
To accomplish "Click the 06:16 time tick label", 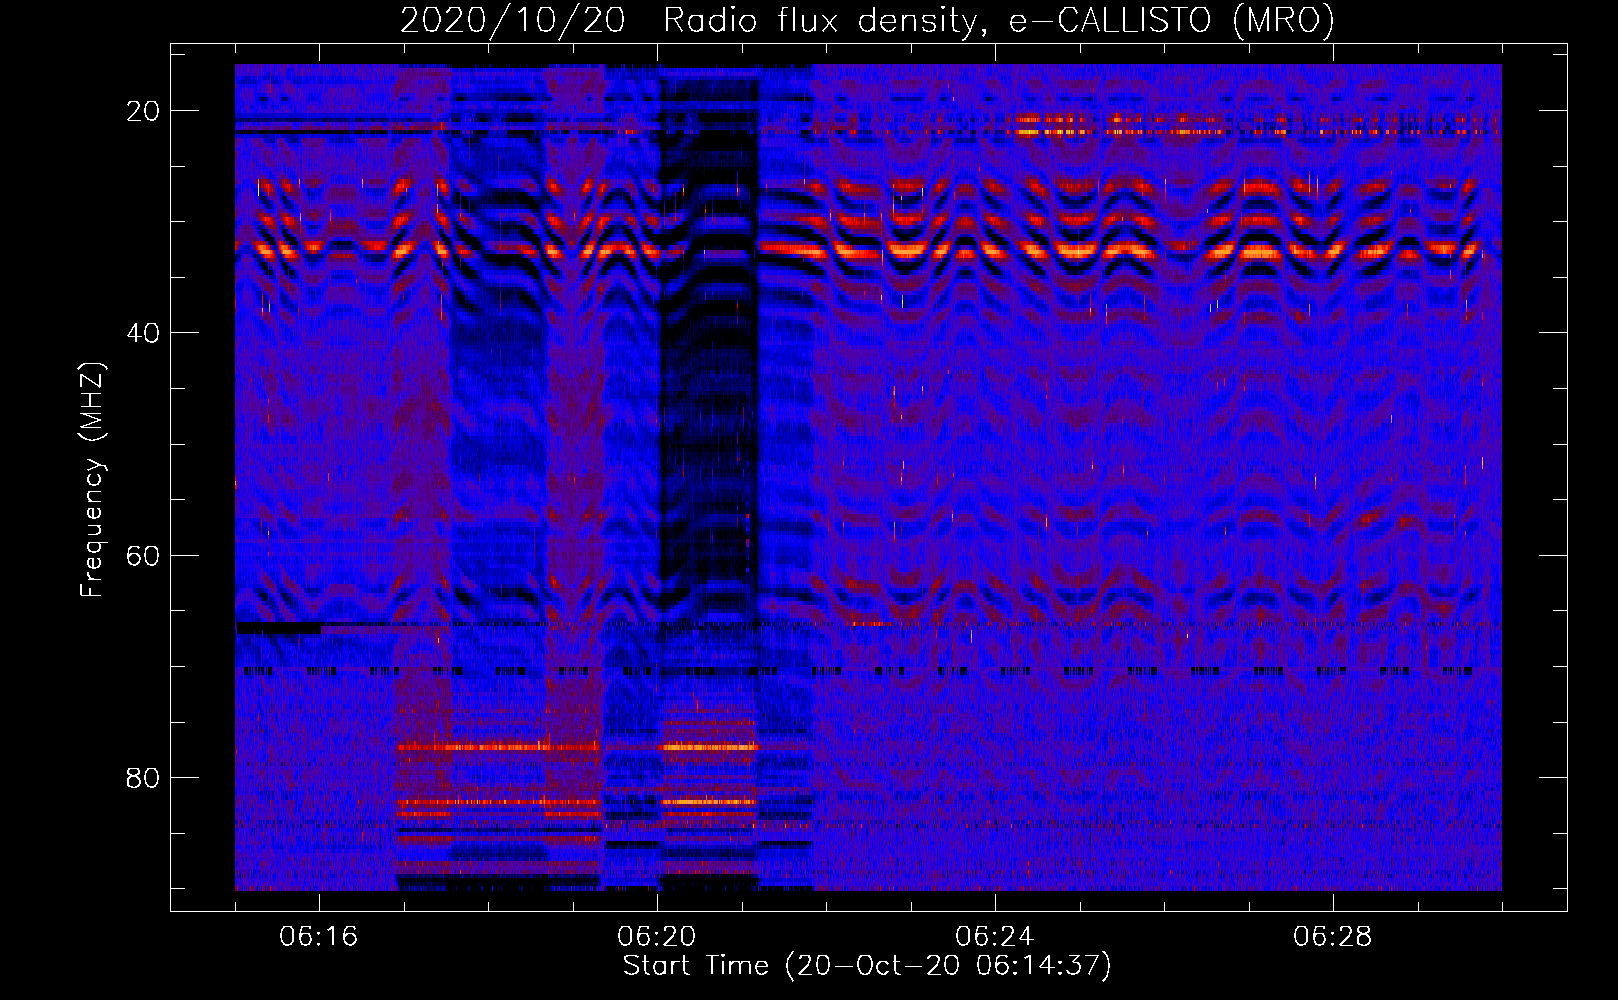I will [319, 937].
